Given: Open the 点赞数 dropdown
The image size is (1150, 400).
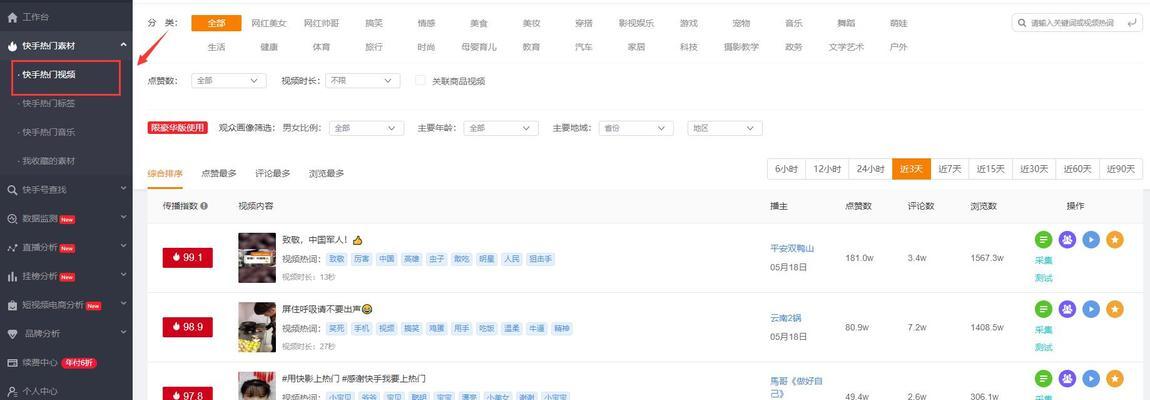Looking at the screenshot, I should [x=228, y=81].
